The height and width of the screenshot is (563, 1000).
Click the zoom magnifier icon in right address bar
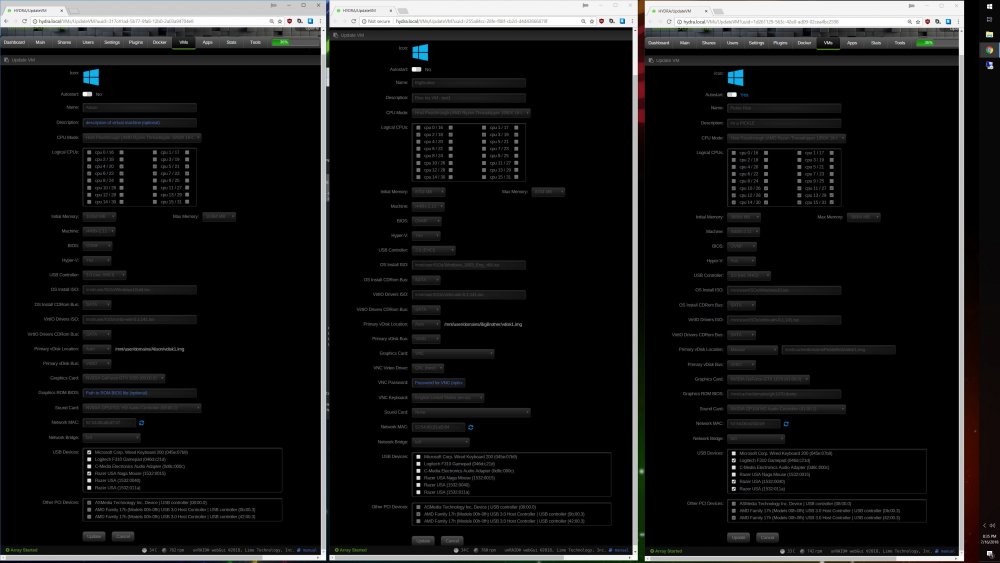click(x=910, y=22)
